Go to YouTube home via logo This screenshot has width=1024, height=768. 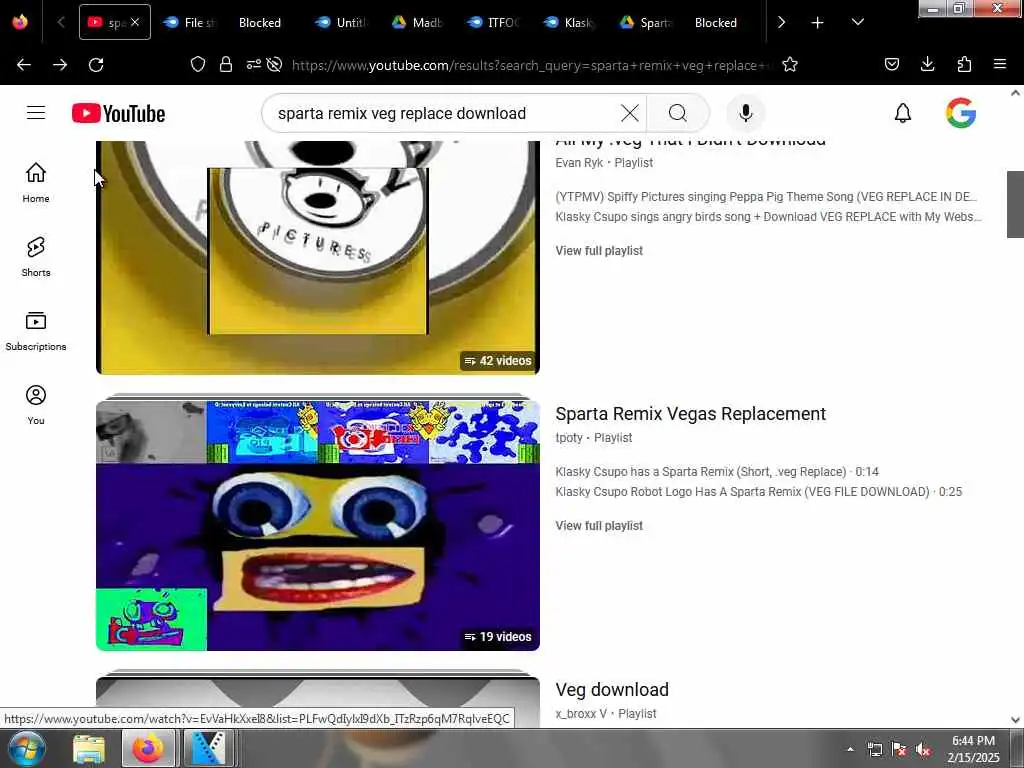[118, 114]
